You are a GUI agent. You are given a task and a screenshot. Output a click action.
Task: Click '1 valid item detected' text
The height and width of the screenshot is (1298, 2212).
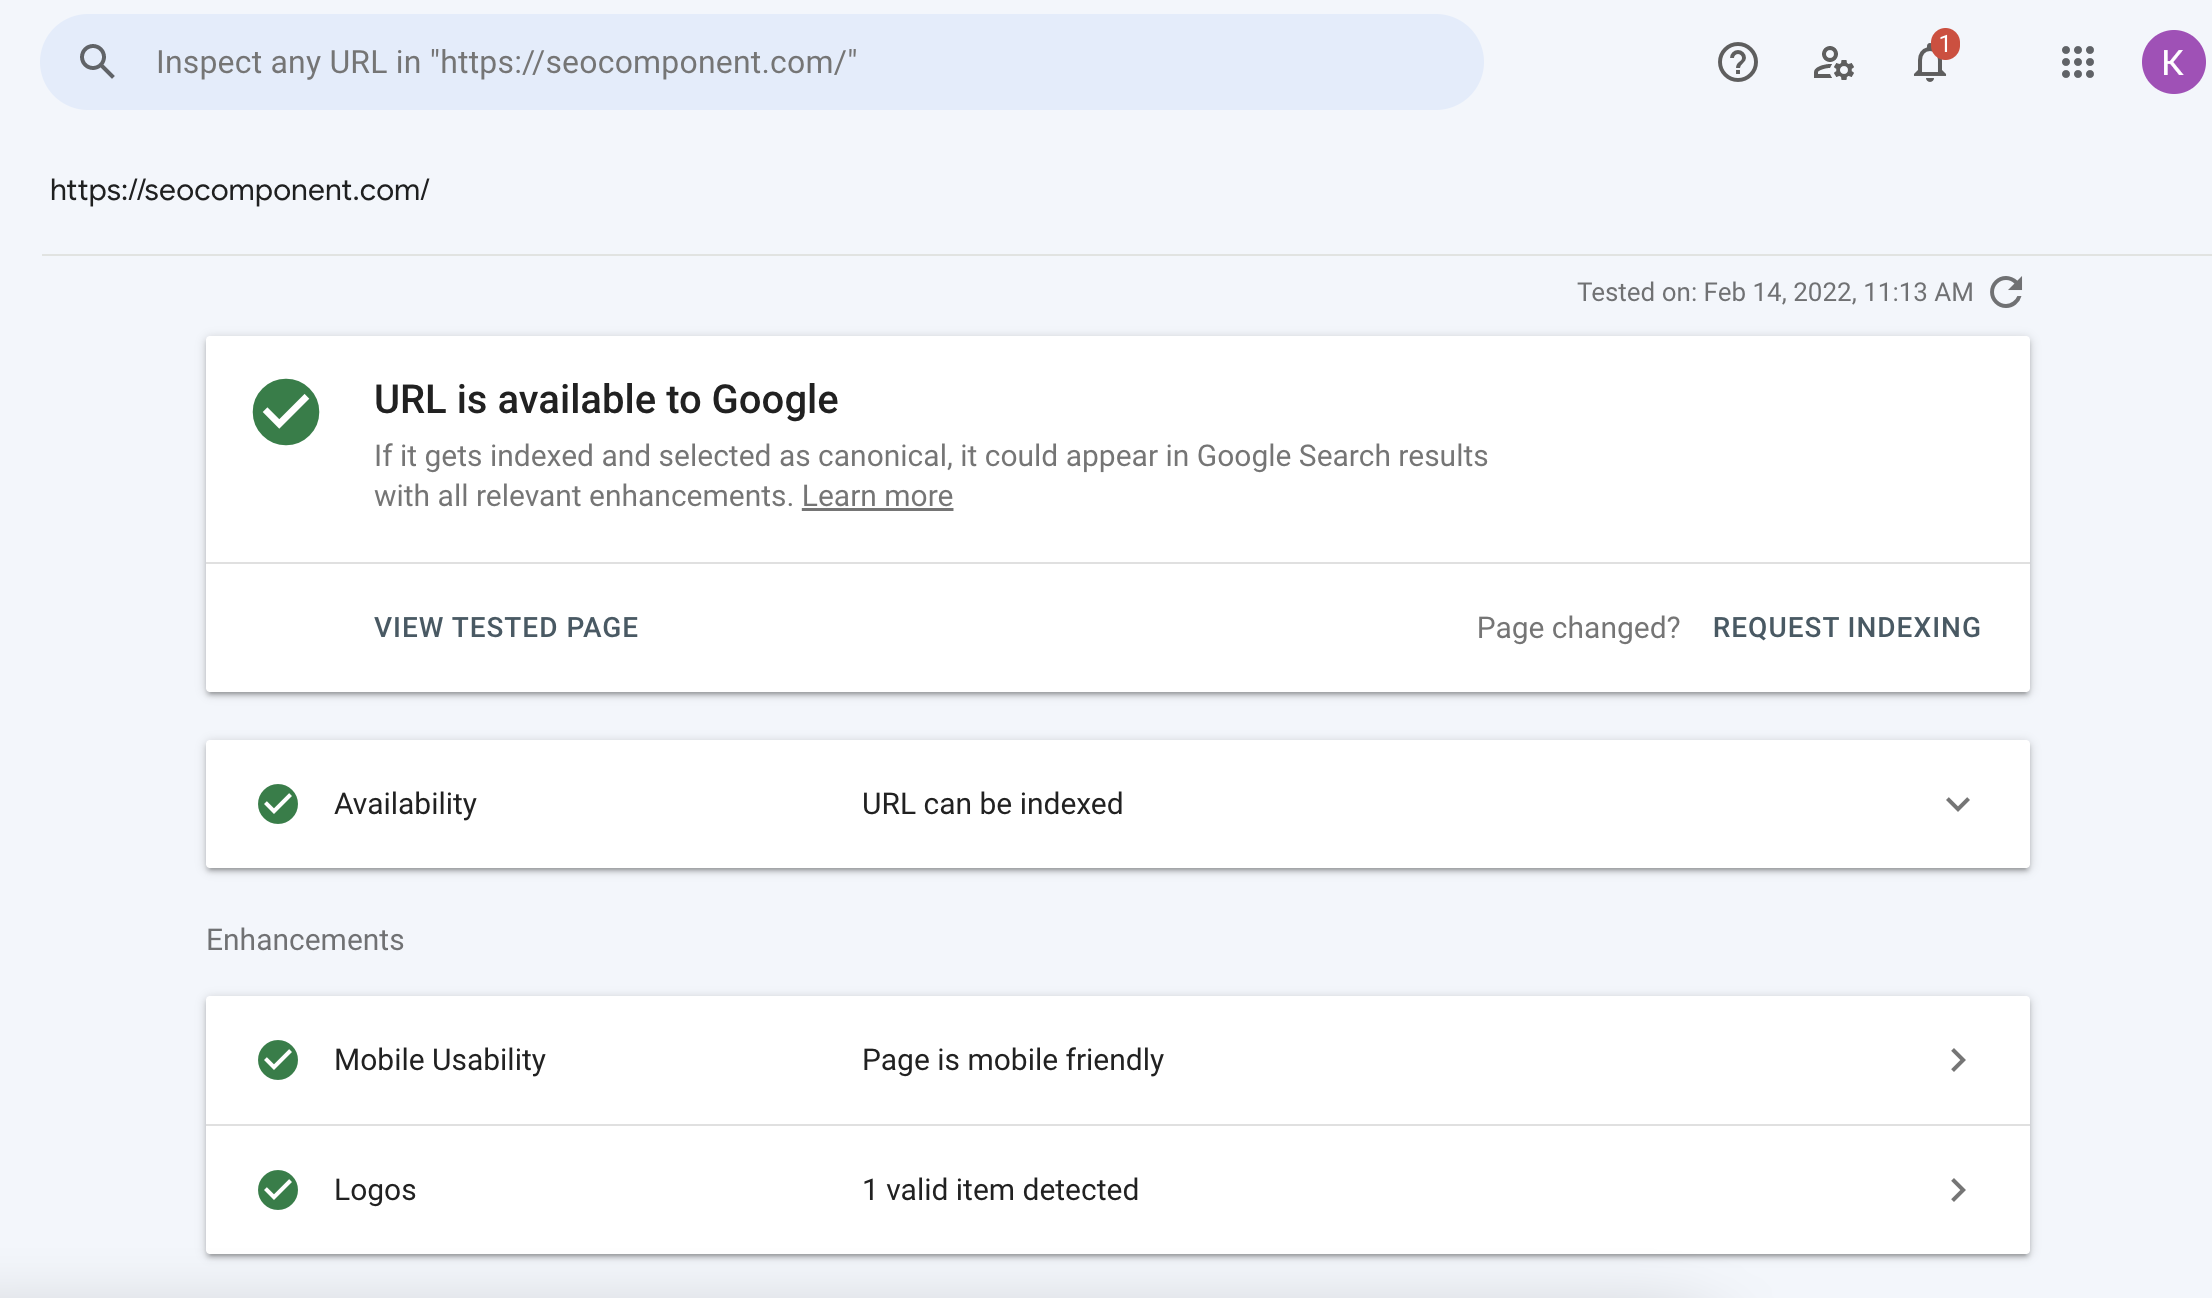pyautogui.click(x=1000, y=1190)
